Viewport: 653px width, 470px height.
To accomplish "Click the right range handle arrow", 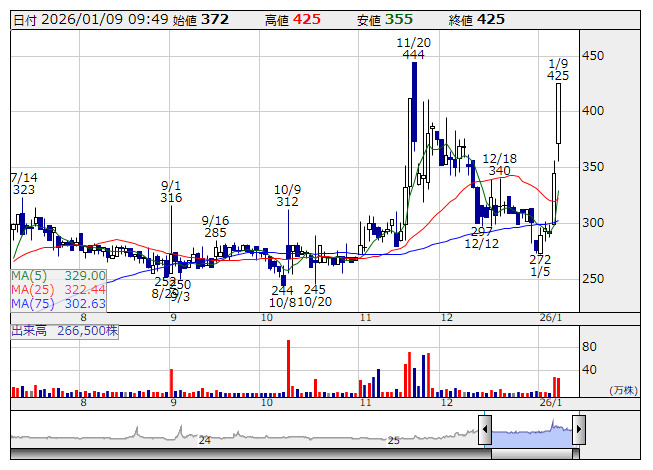I will click(579, 430).
